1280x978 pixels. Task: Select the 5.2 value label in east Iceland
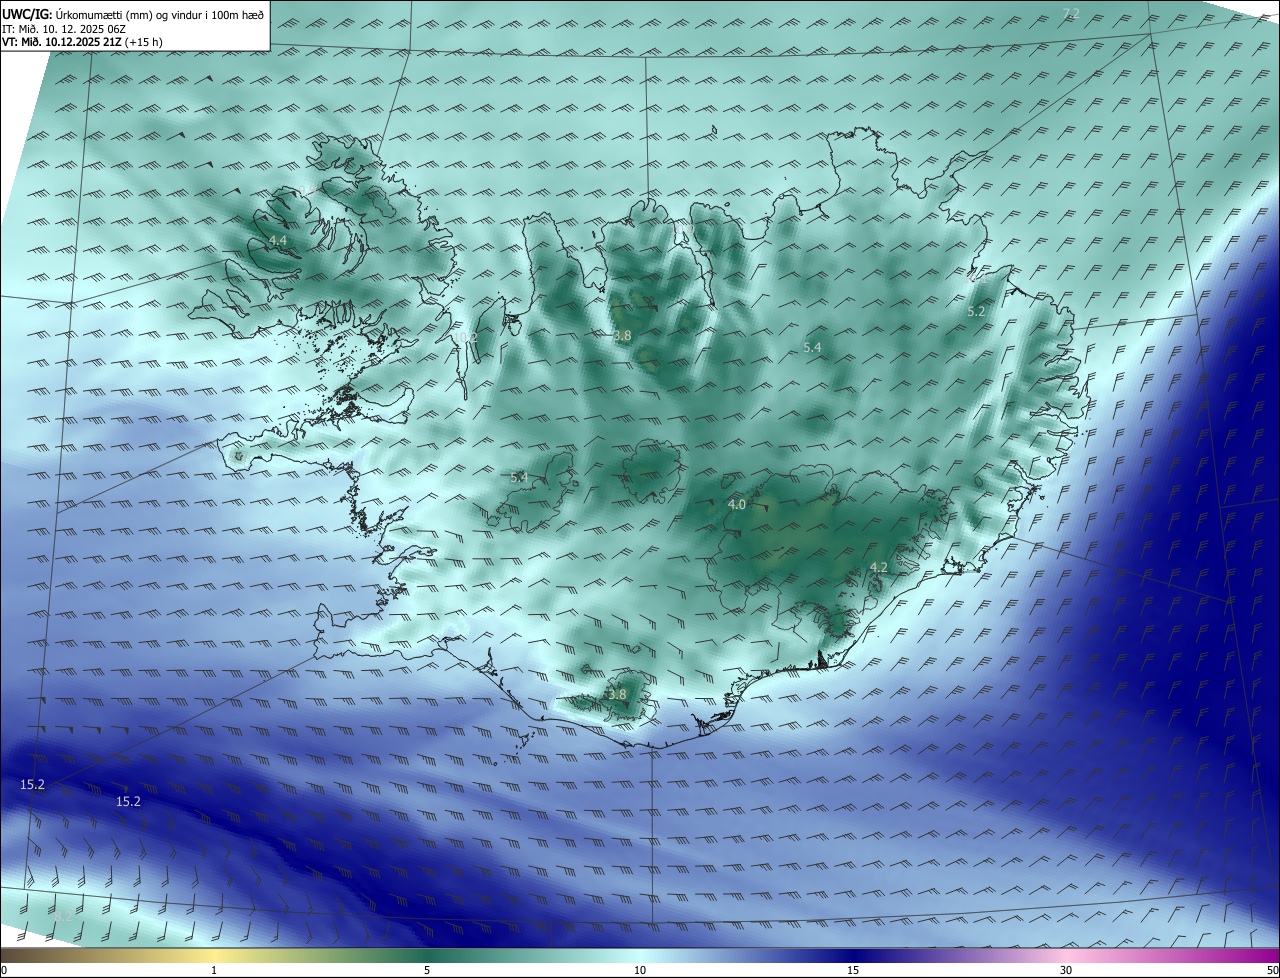point(976,312)
